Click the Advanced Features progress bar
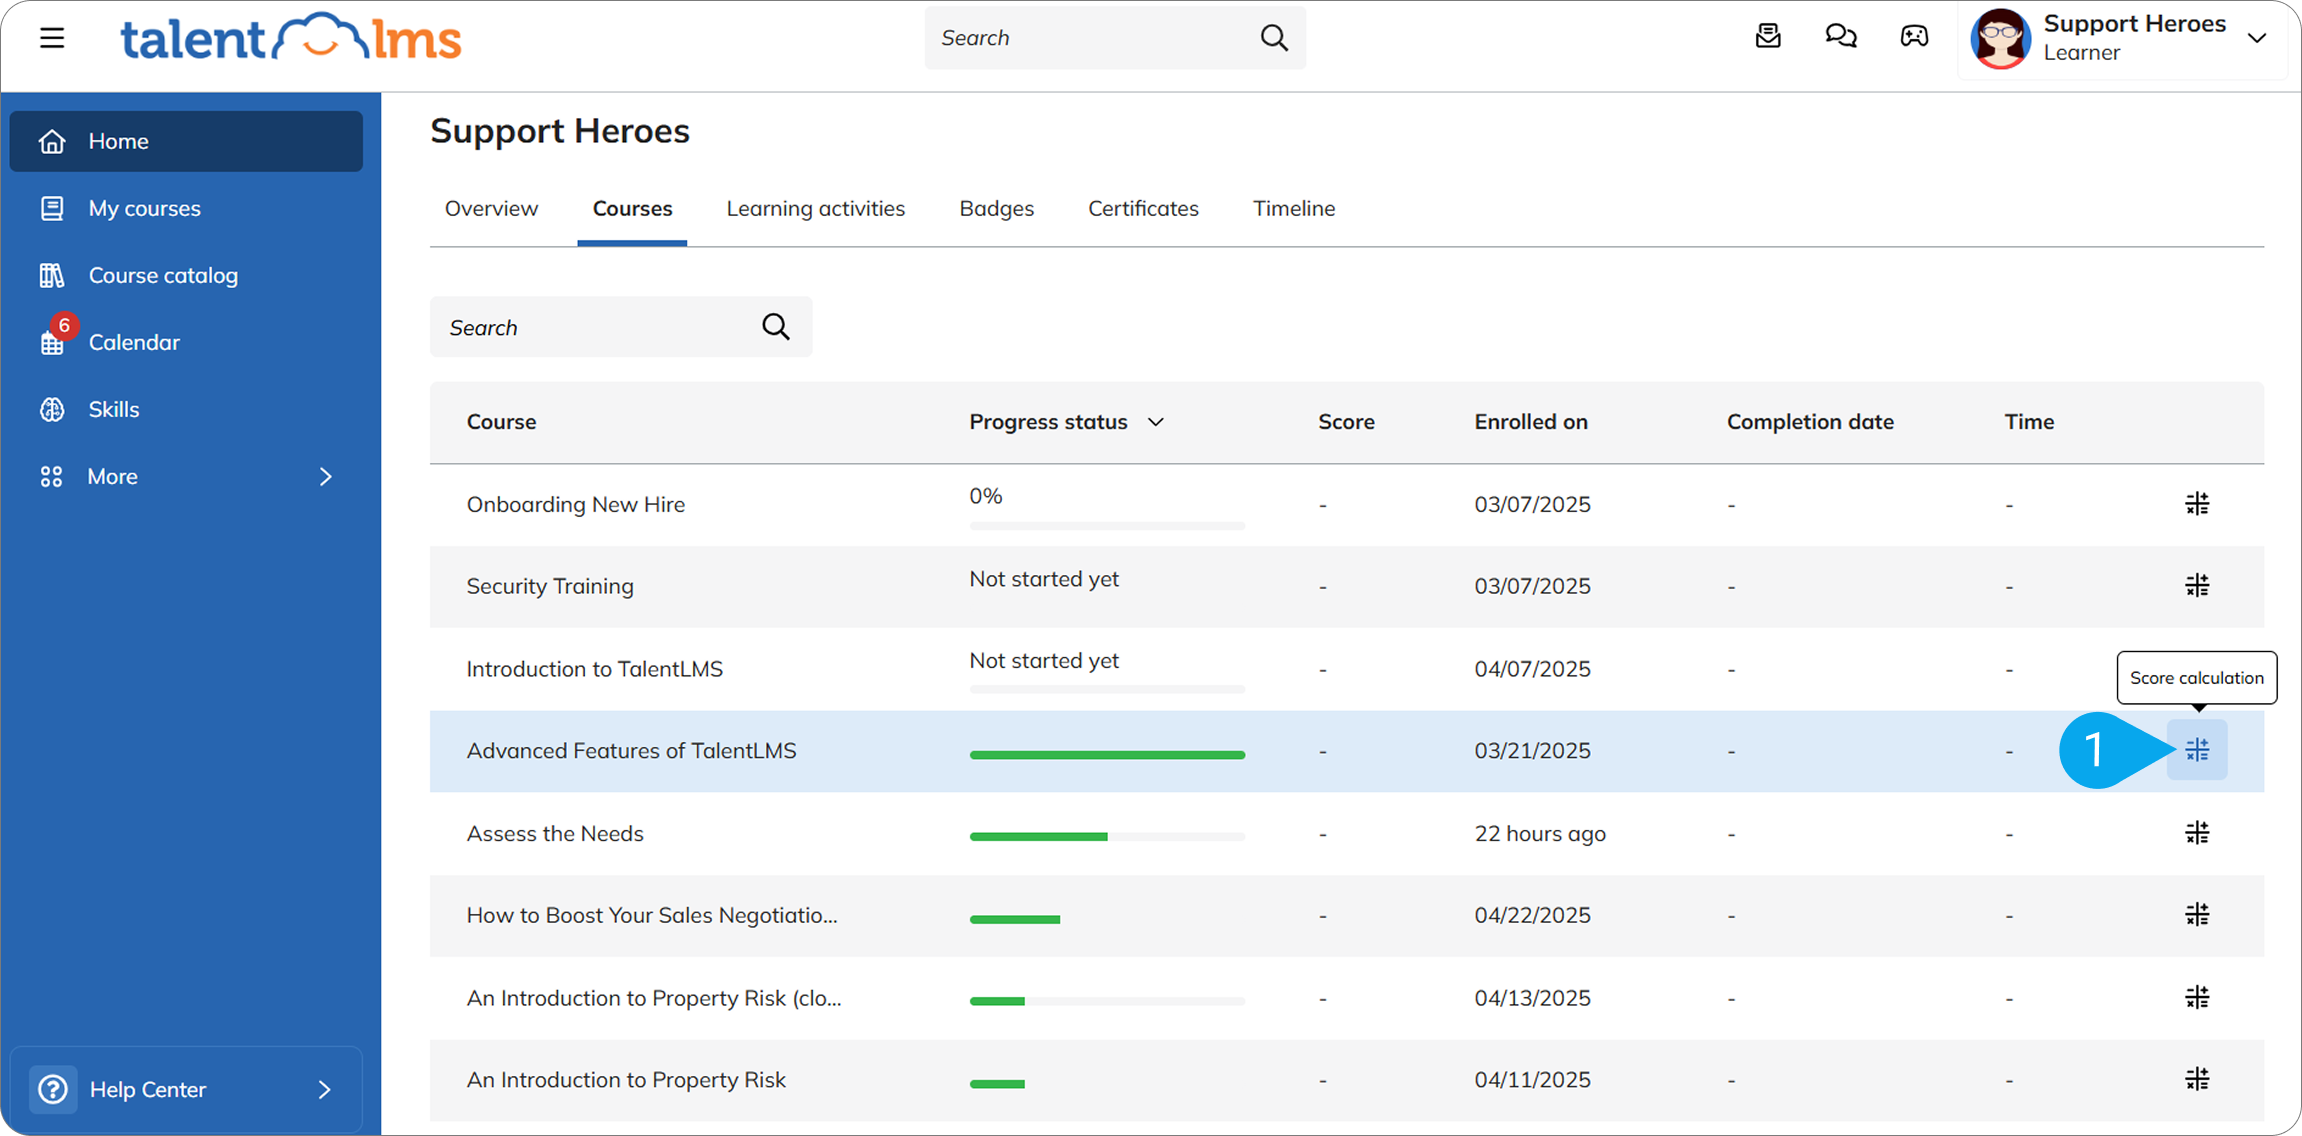Image resolution: width=2302 pixels, height=1136 pixels. pos(1107,755)
